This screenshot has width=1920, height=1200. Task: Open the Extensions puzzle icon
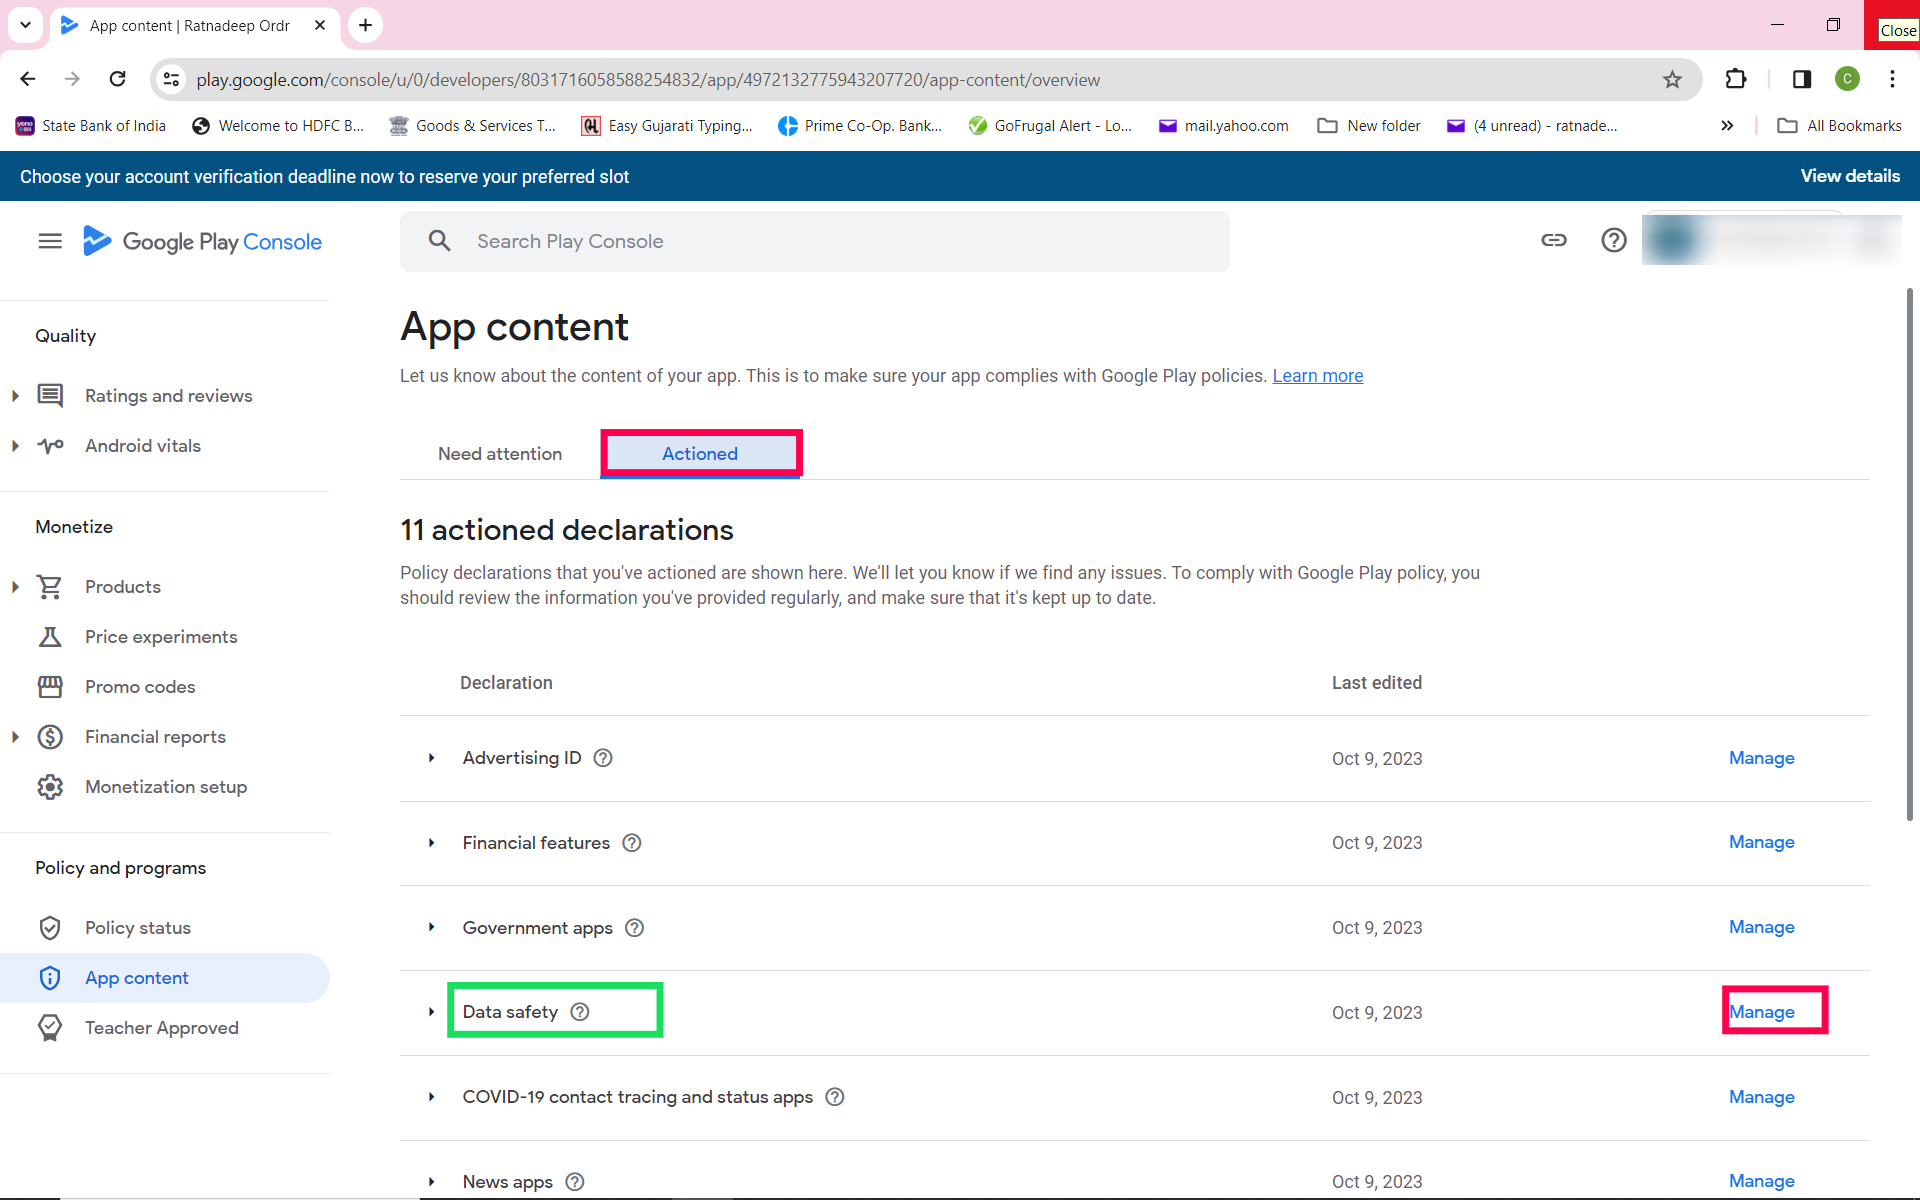click(1736, 80)
